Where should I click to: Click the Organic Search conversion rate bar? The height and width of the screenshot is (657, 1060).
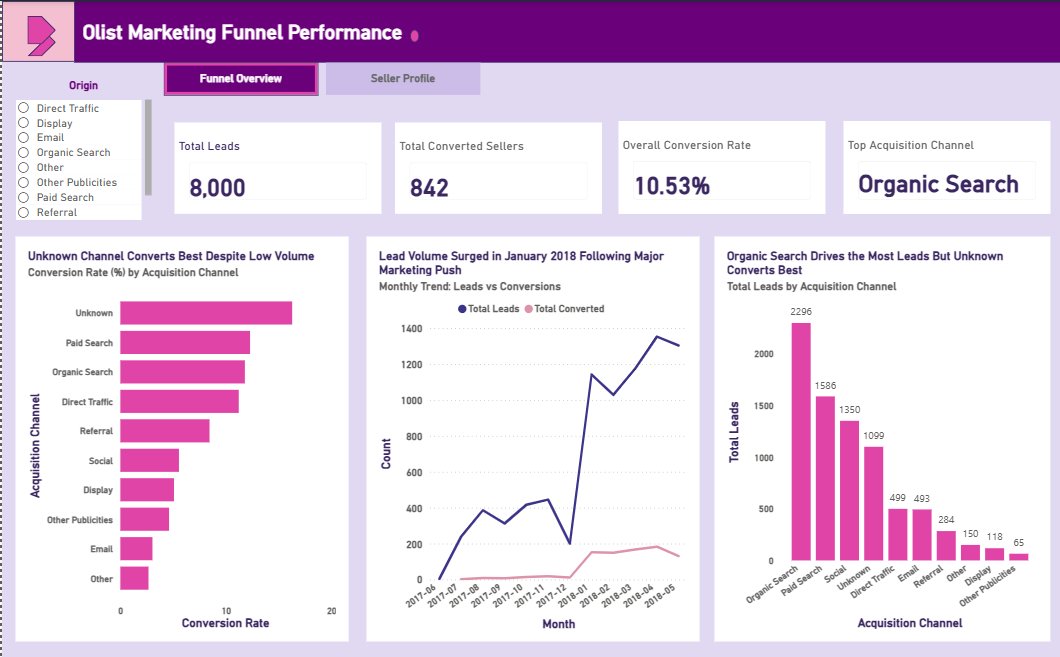point(183,372)
